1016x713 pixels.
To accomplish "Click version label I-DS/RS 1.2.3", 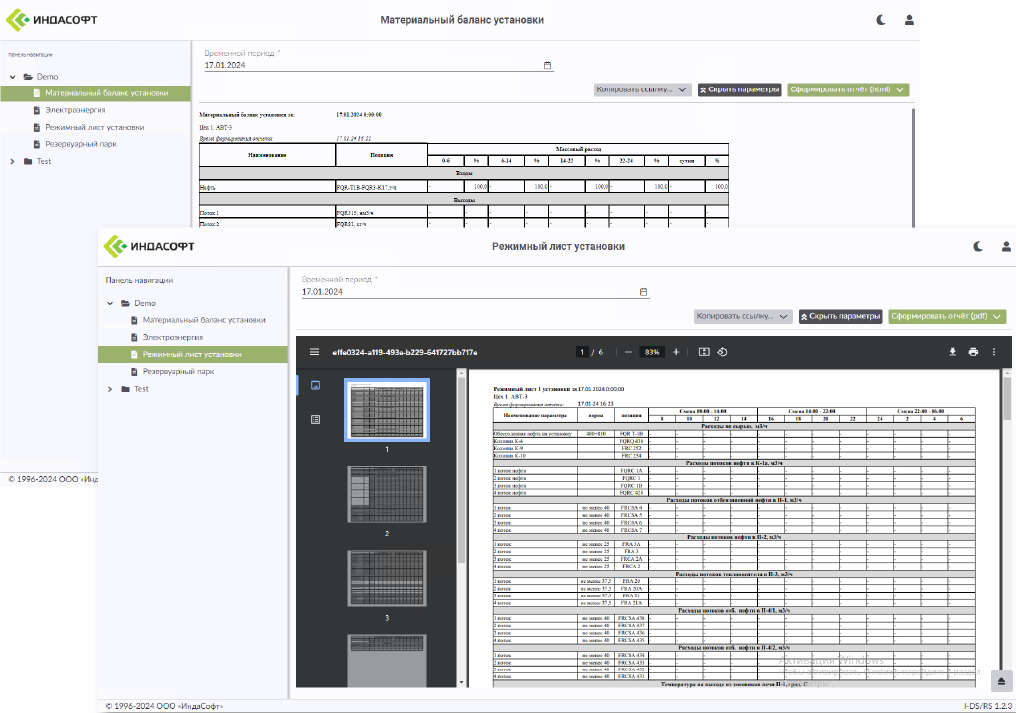I will point(987,706).
